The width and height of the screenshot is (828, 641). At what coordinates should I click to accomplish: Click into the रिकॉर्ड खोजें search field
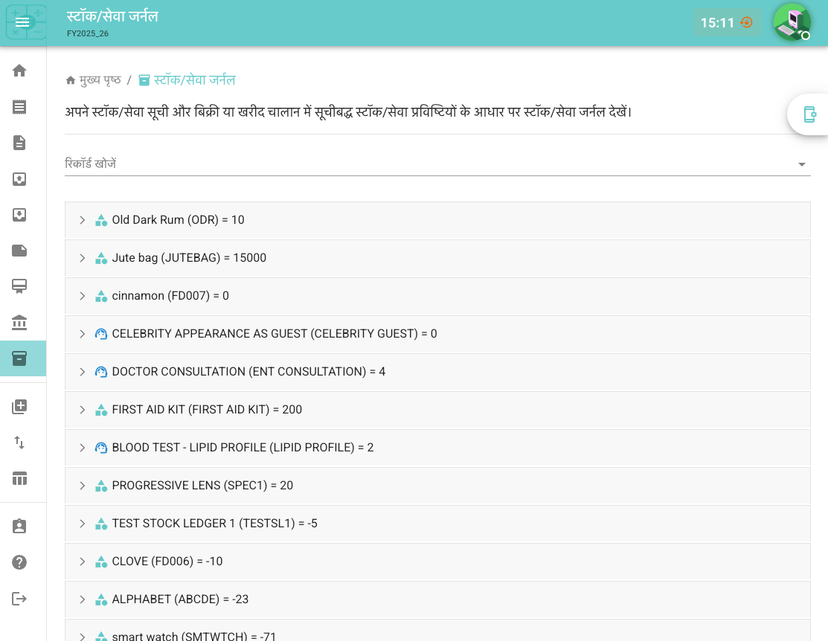click(x=420, y=163)
